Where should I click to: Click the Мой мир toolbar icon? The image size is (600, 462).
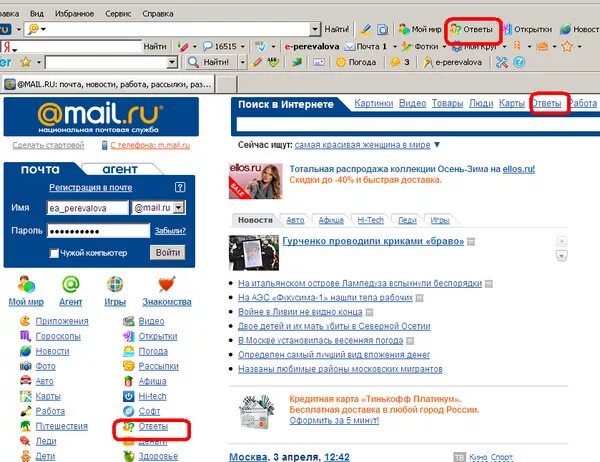[x=404, y=29]
